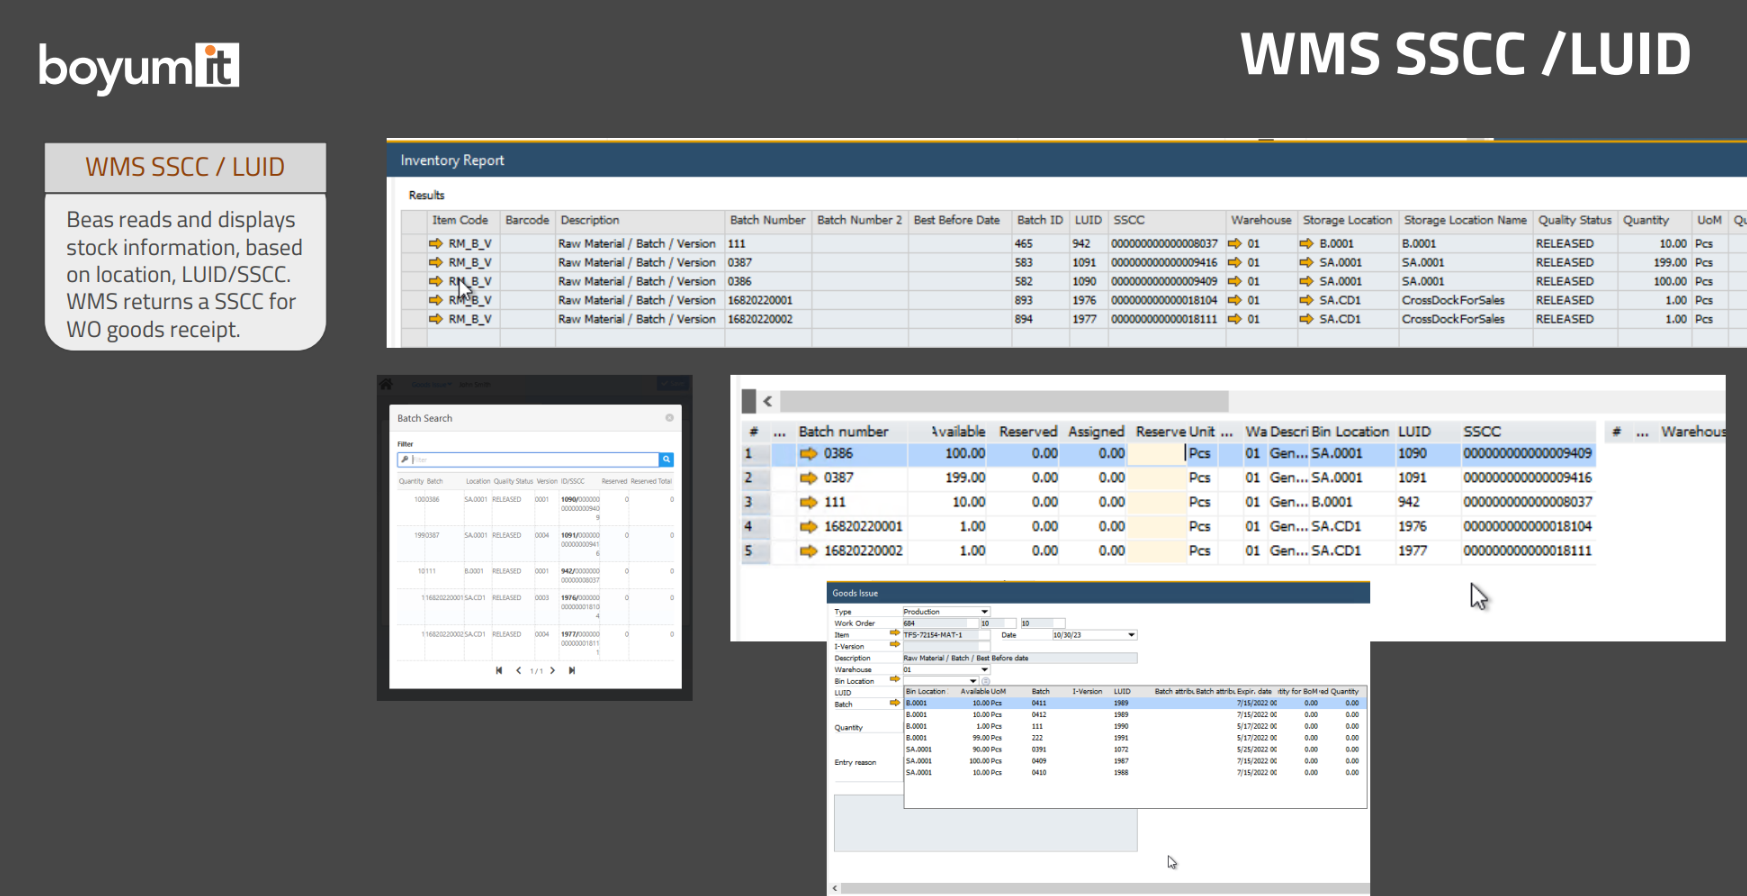Viewport: 1747px width, 896px height.
Task: Click I-Version link arrow in Goods Issue form
Action: [x=895, y=644]
